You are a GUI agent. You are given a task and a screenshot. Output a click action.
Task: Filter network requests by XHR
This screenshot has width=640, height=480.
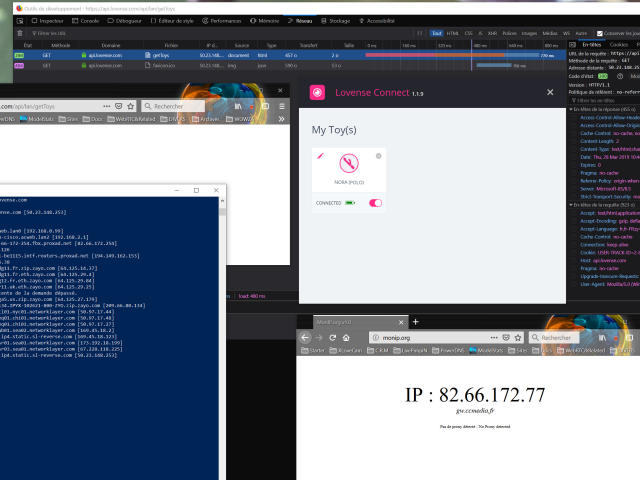pyautogui.click(x=494, y=33)
